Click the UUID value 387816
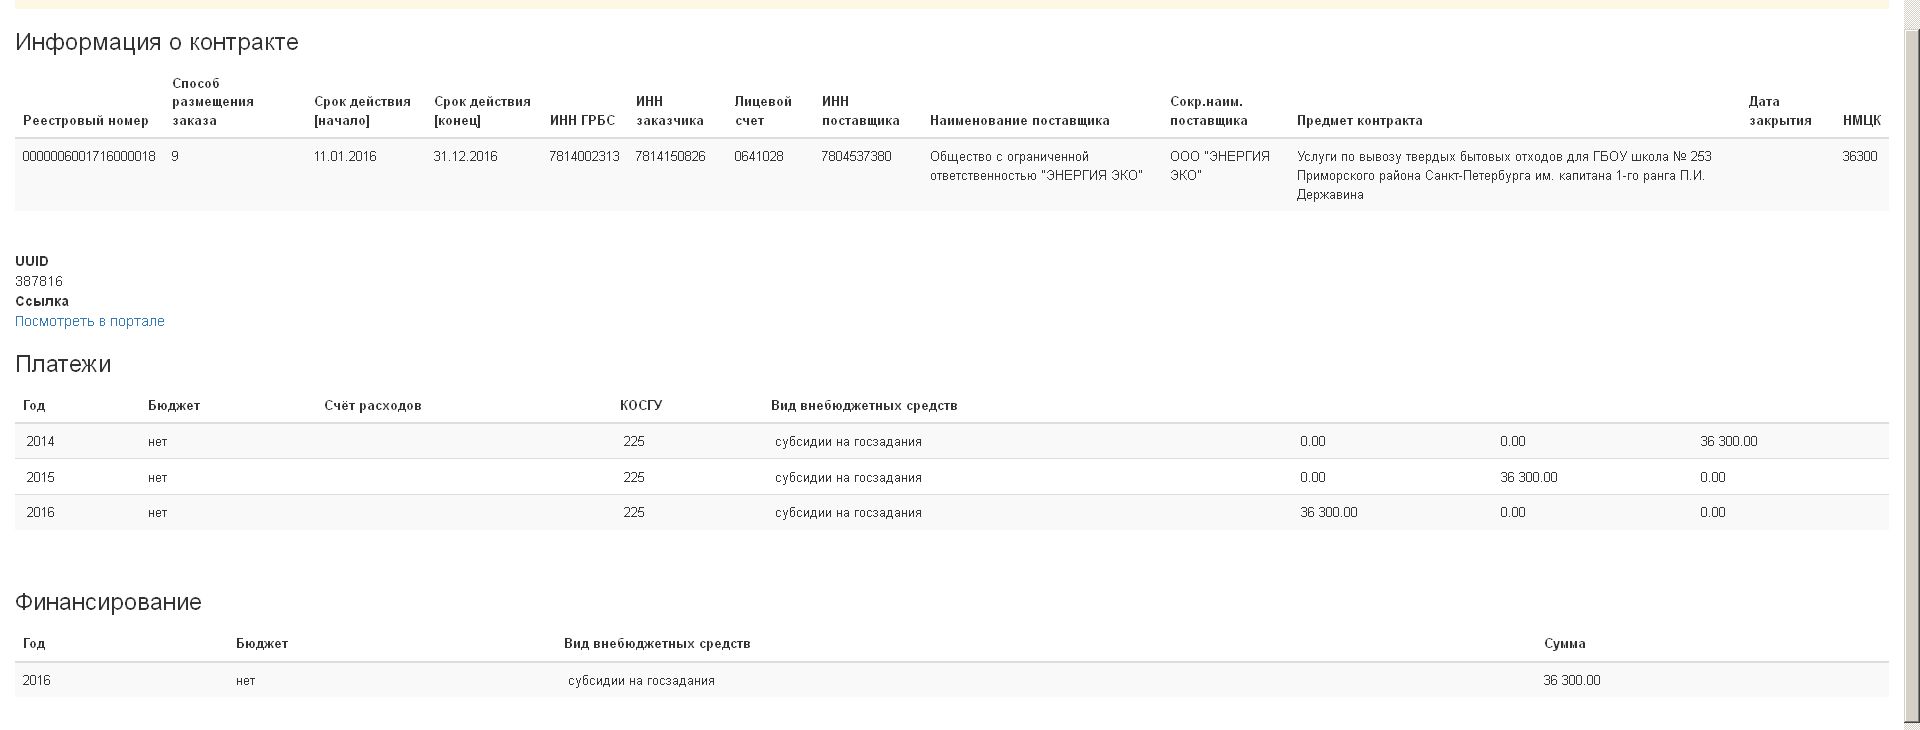 tap(39, 281)
